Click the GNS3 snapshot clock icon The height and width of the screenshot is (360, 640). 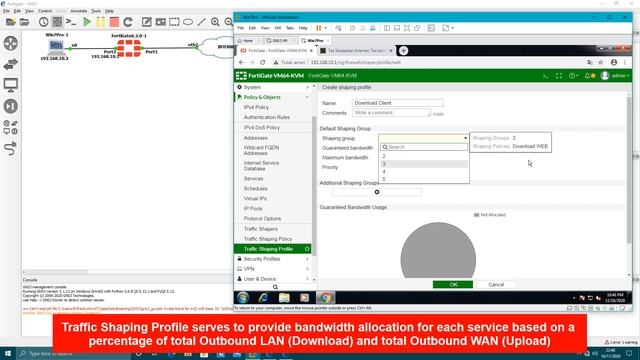44,22
